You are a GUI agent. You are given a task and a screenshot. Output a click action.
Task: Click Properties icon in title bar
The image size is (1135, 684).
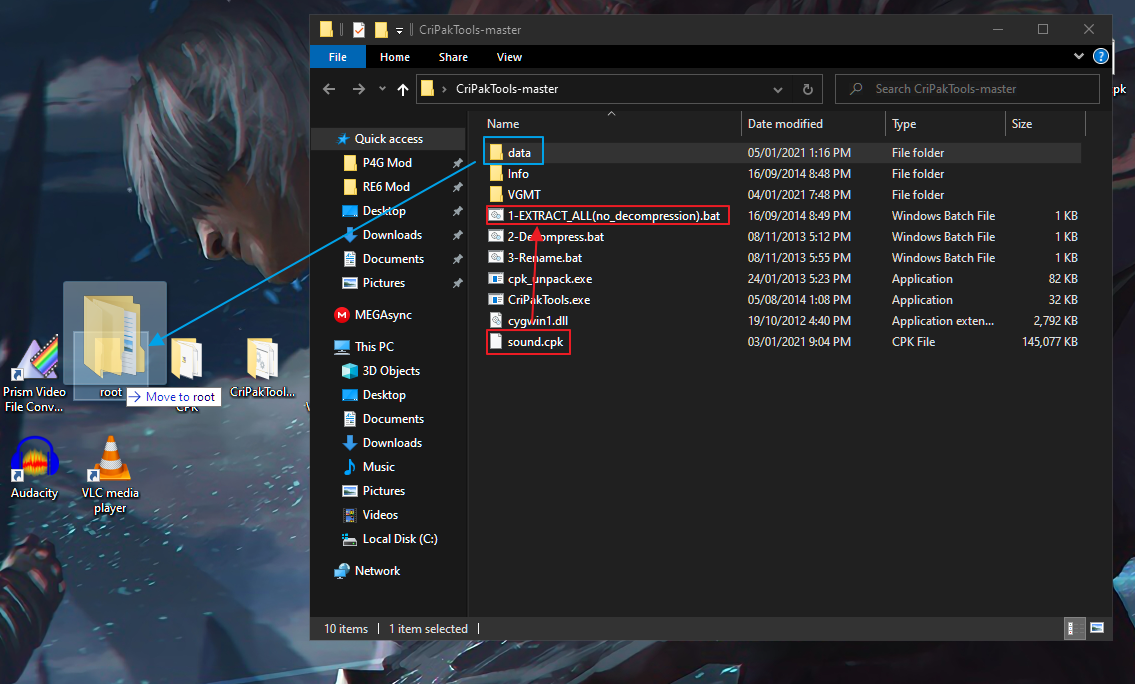tap(359, 30)
